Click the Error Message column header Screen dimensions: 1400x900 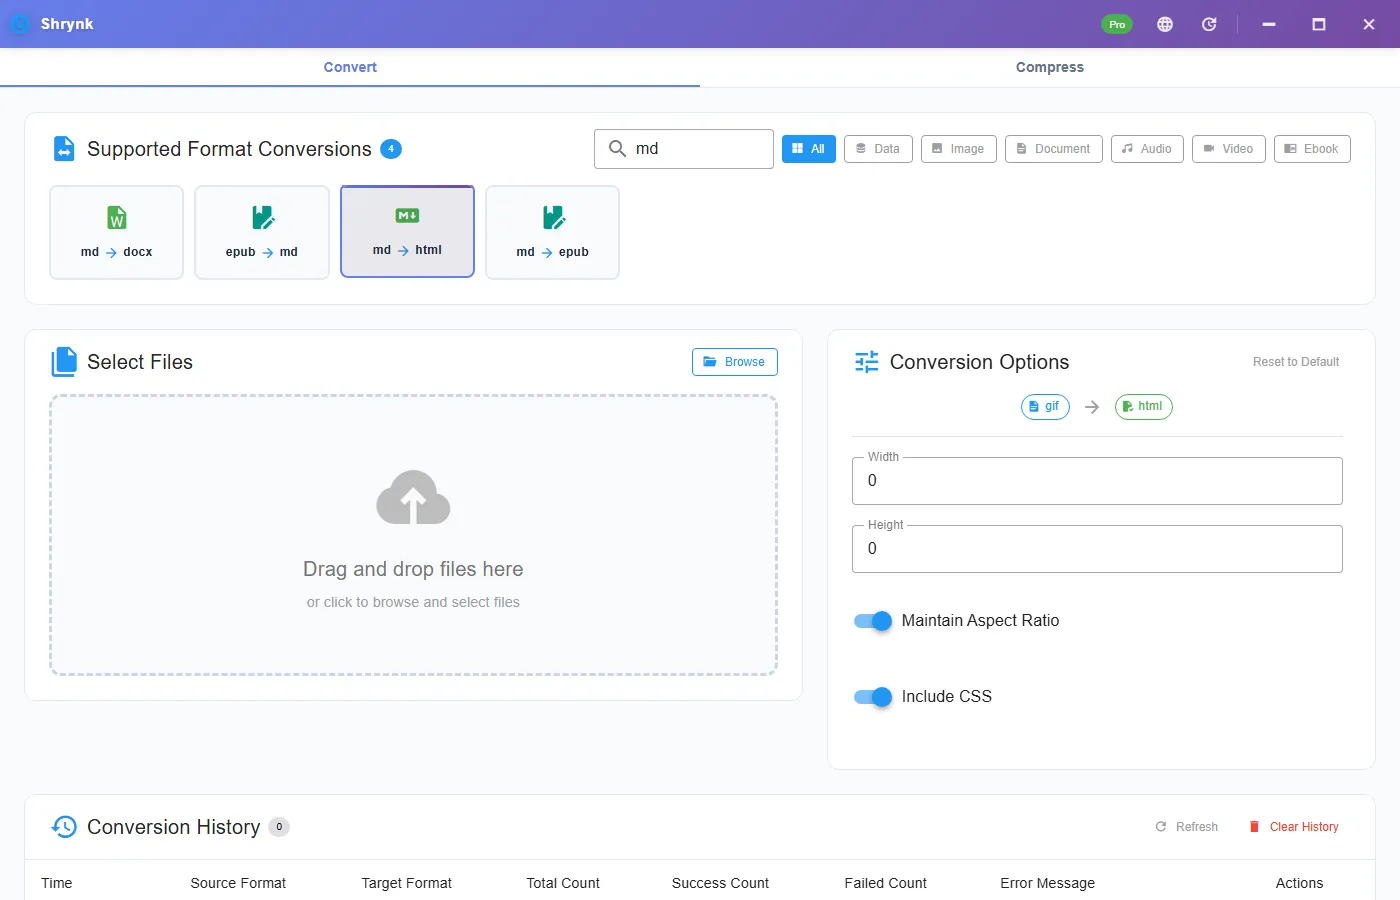click(1047, 883)
